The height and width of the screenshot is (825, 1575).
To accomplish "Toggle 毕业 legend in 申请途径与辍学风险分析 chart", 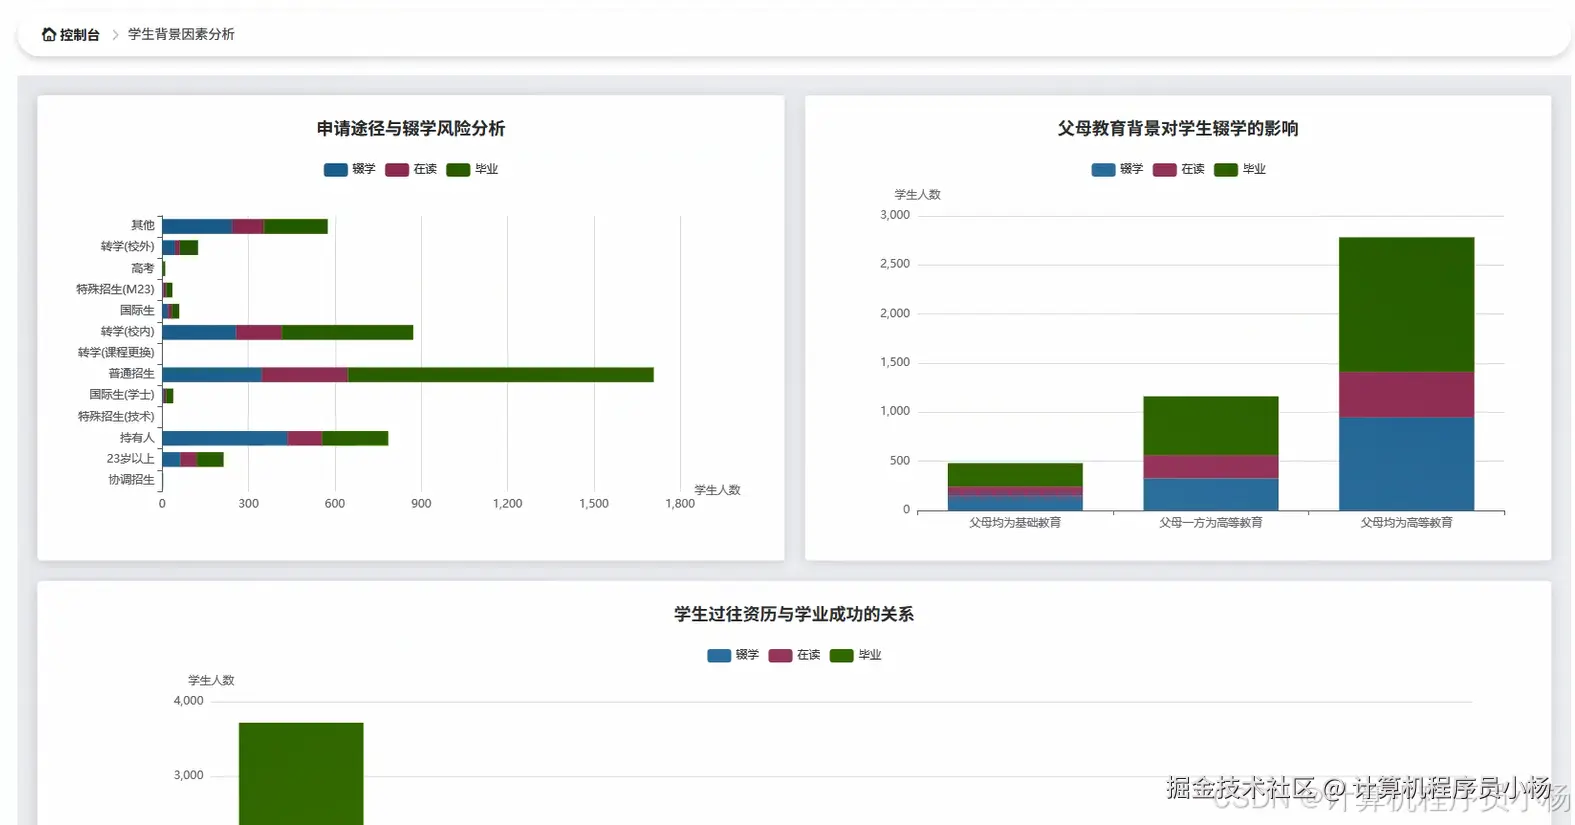I will (x=472, y=170).
